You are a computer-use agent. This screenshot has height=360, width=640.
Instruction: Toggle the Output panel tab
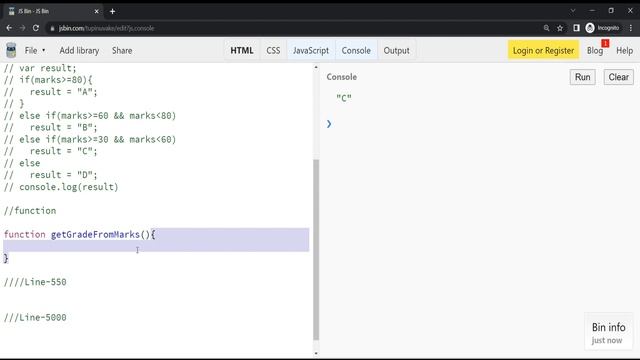(x=396, y=51)
